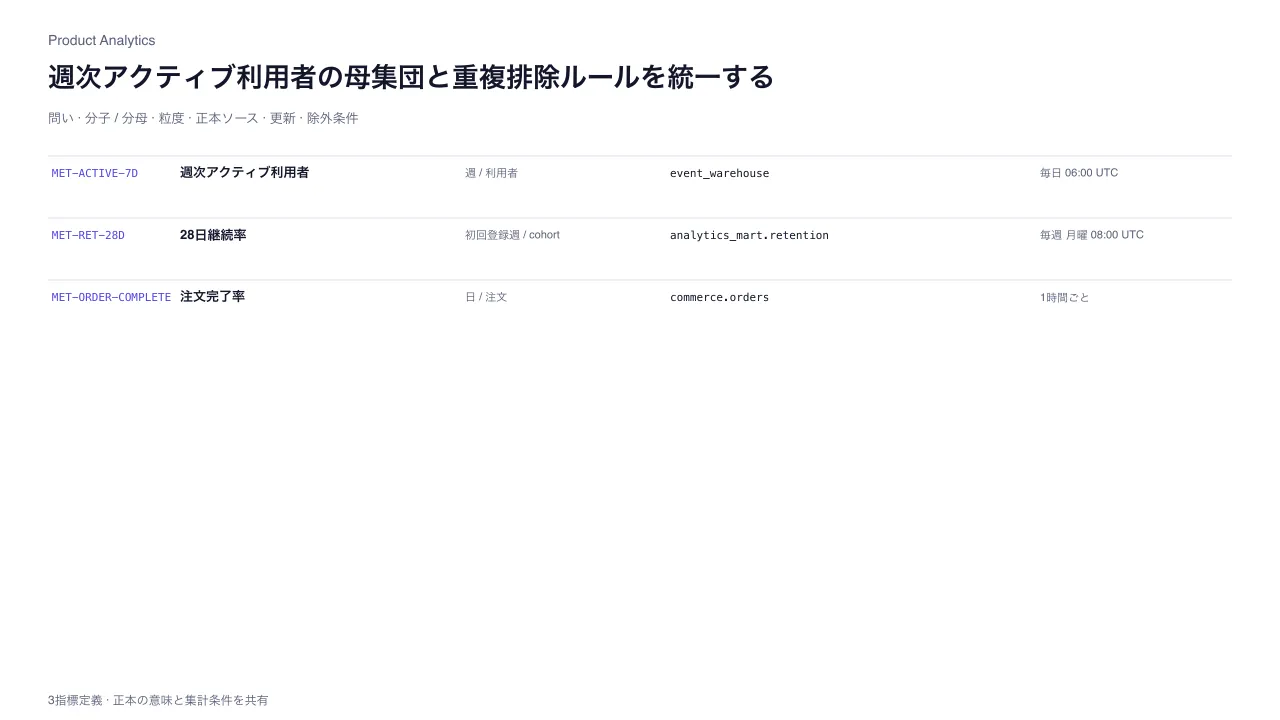Click the slide title about 週次アクティブ利用者
Screen dimensions: 1280x720
tap(411, 77)
